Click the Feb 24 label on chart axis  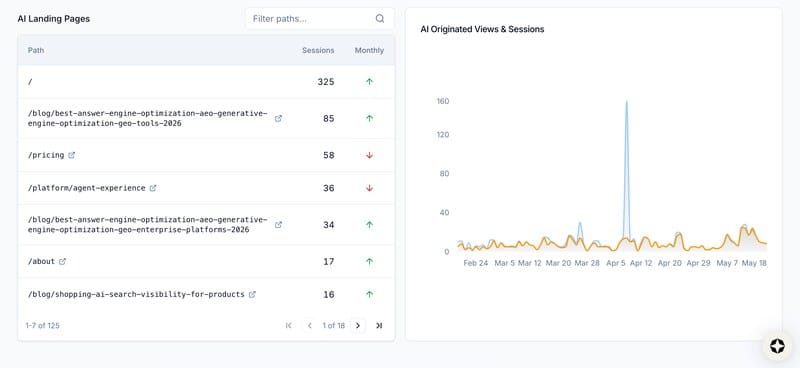coord(476,263)
